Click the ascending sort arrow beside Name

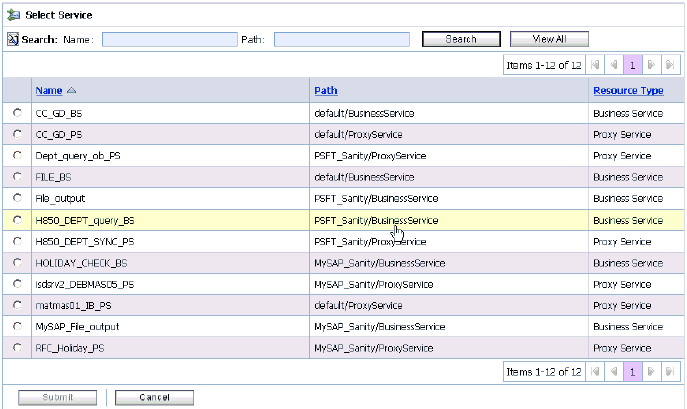[71, 90]
